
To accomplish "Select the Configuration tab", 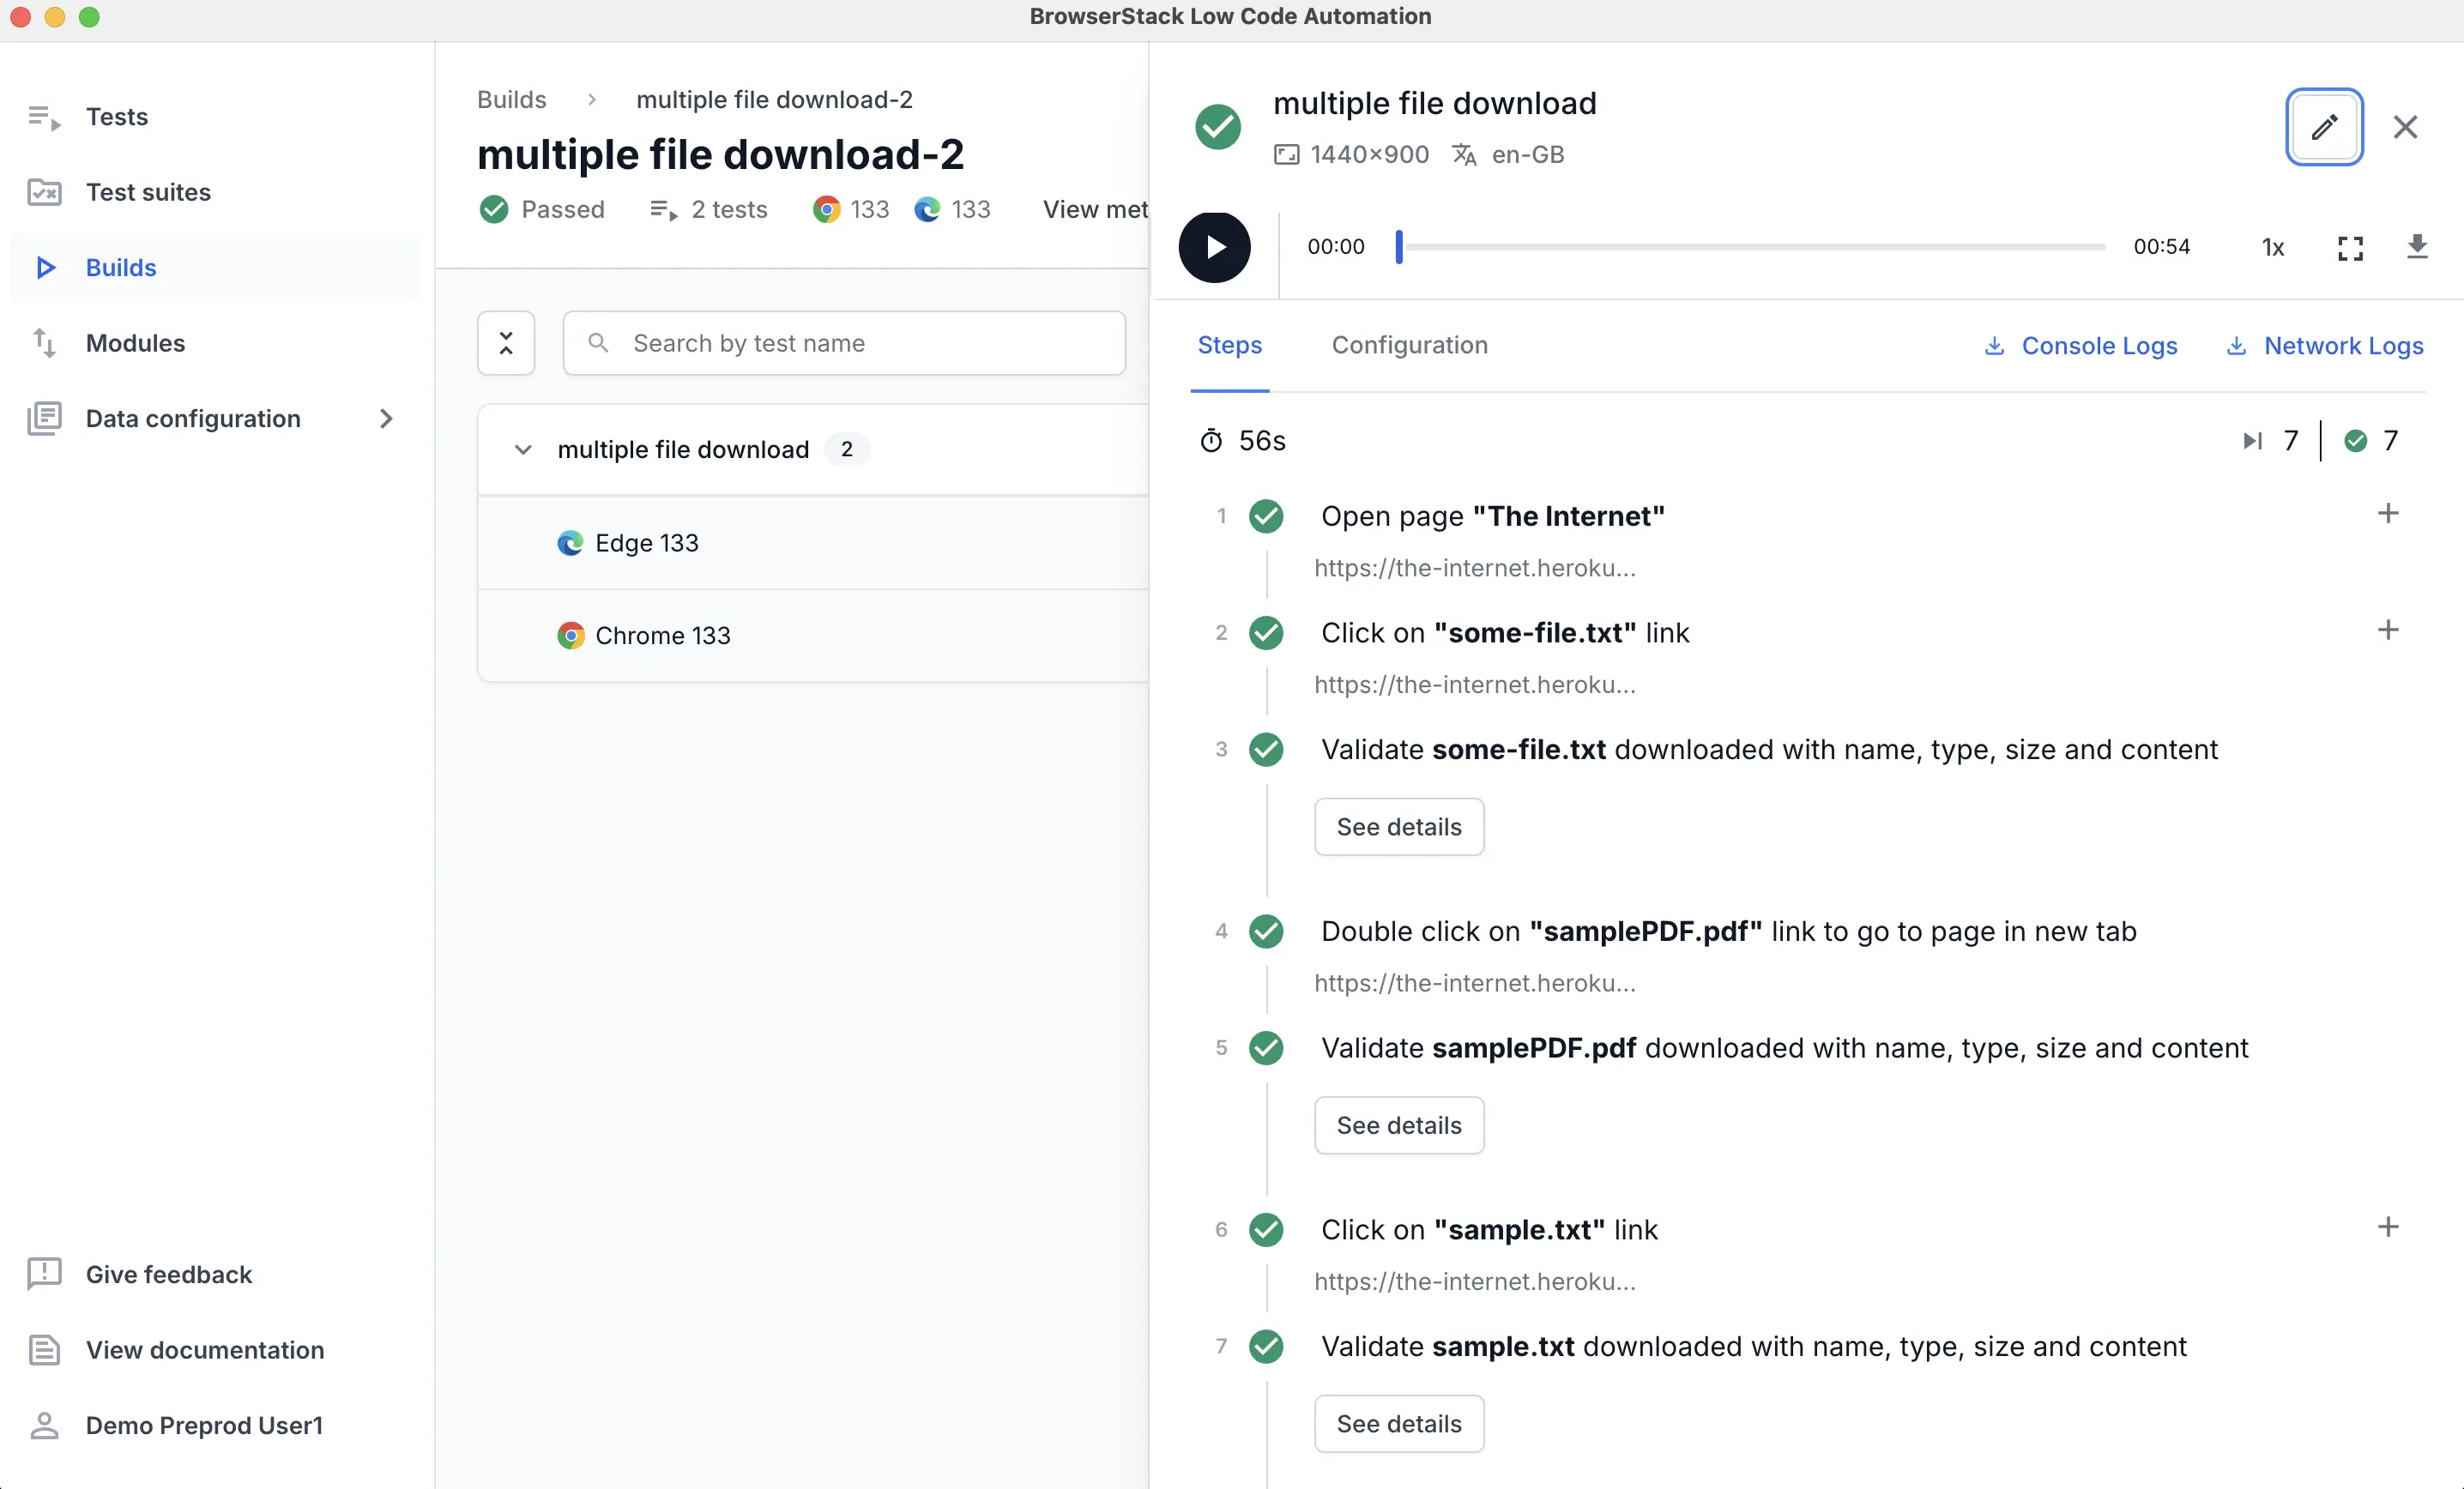I will [x=1408, y=343].
